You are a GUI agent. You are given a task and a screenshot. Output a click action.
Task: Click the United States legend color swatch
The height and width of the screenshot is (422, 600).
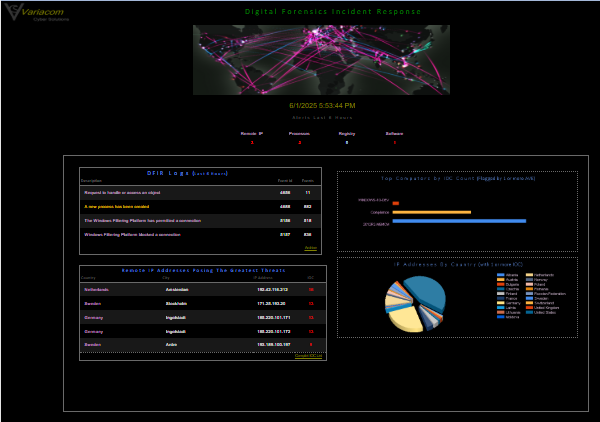click(528, 313)
